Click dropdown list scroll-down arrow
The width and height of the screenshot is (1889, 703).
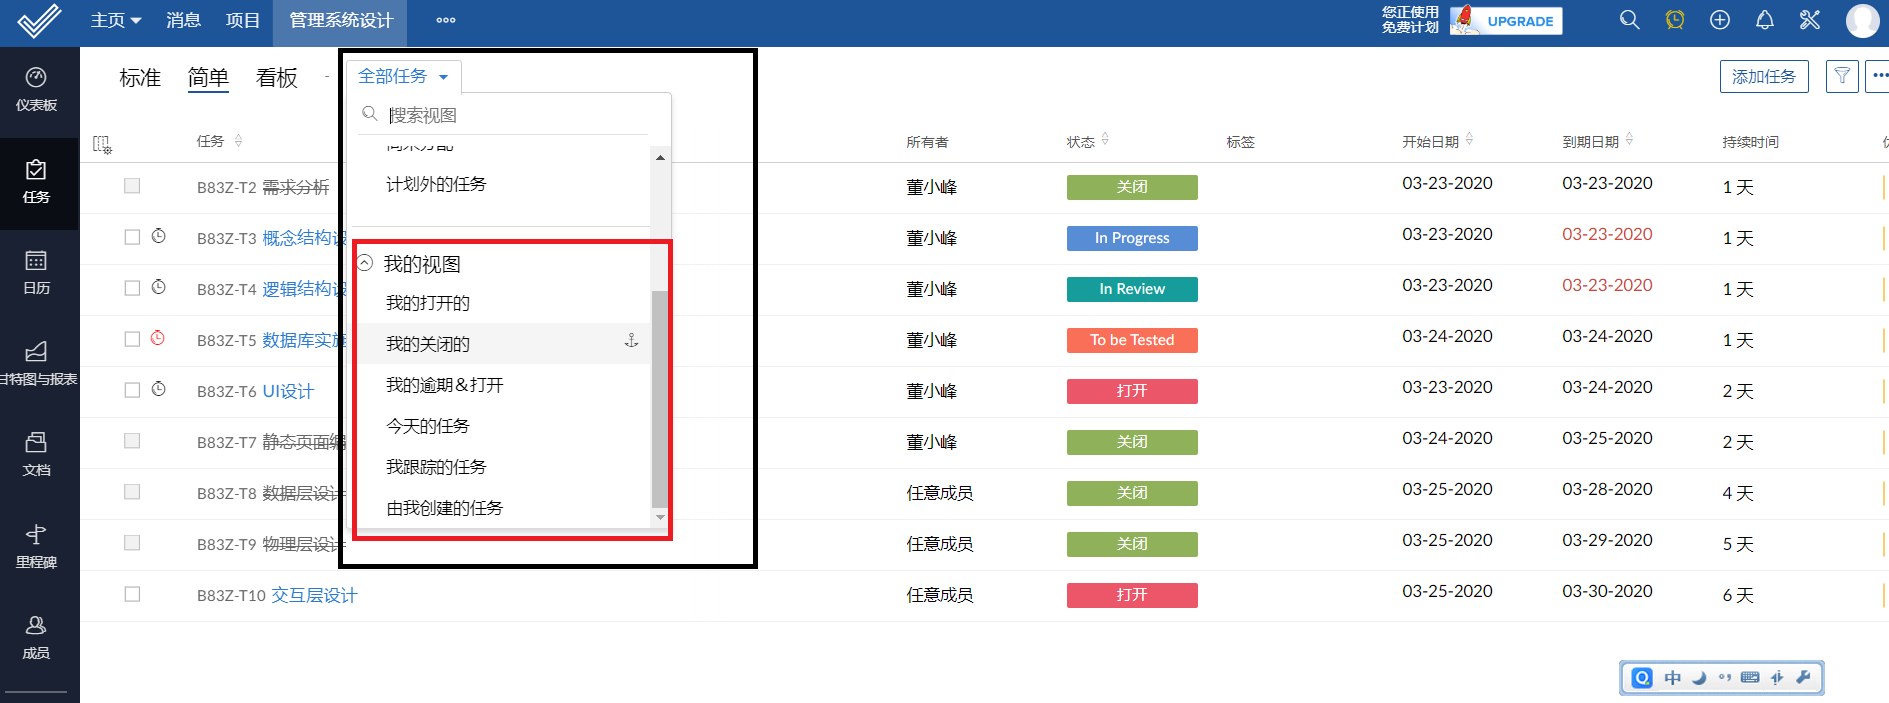point(660,517)
